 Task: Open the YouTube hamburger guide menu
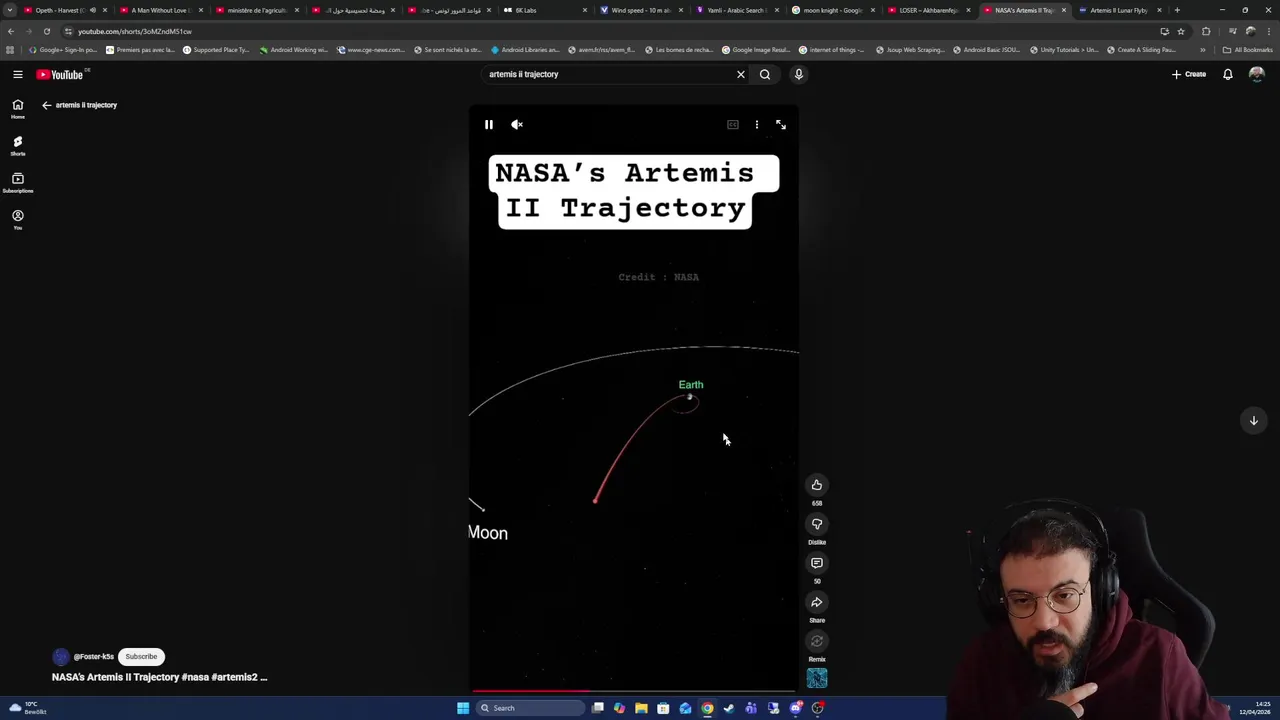(x=18, y=74)
